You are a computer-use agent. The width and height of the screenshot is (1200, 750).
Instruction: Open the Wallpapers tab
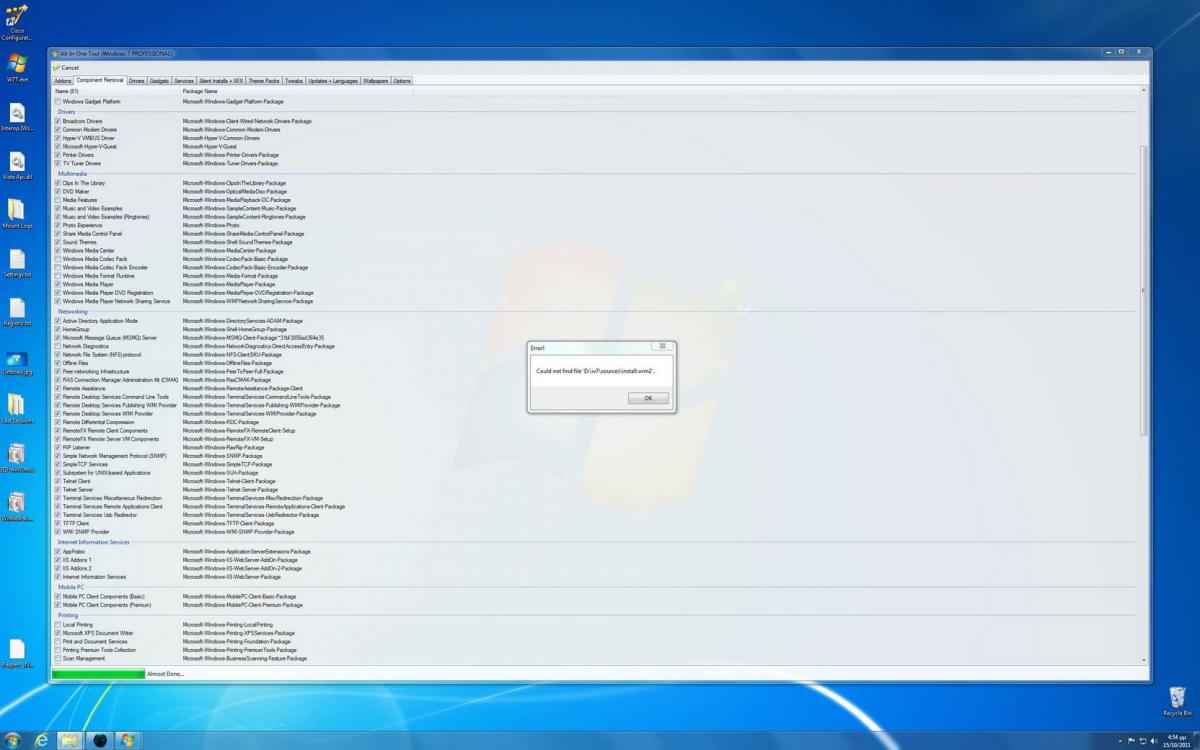[376, 80]
